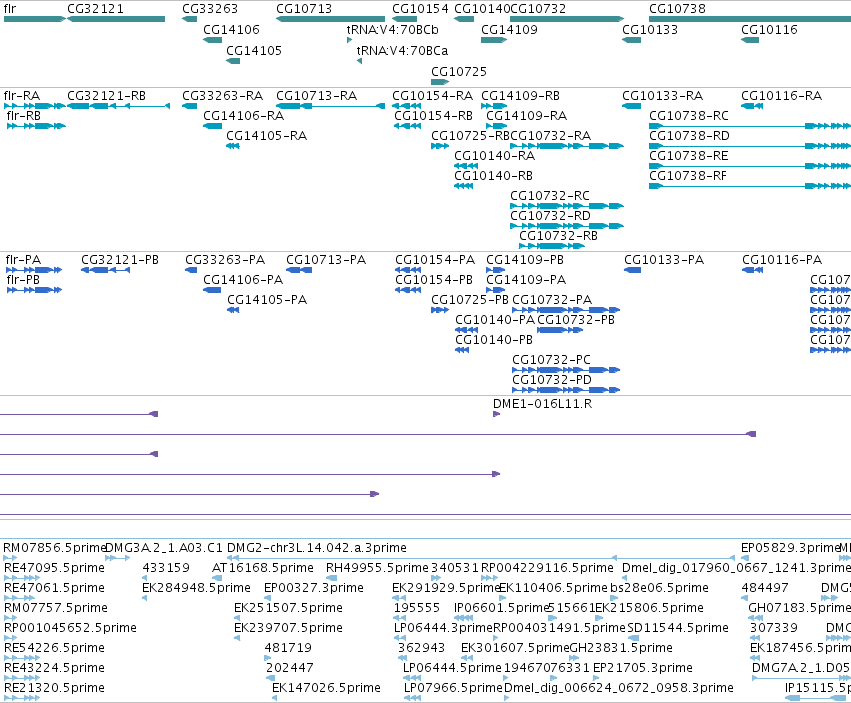Select the CG10732-RC transcript label
851x703 pixels.
pos(550,195)
